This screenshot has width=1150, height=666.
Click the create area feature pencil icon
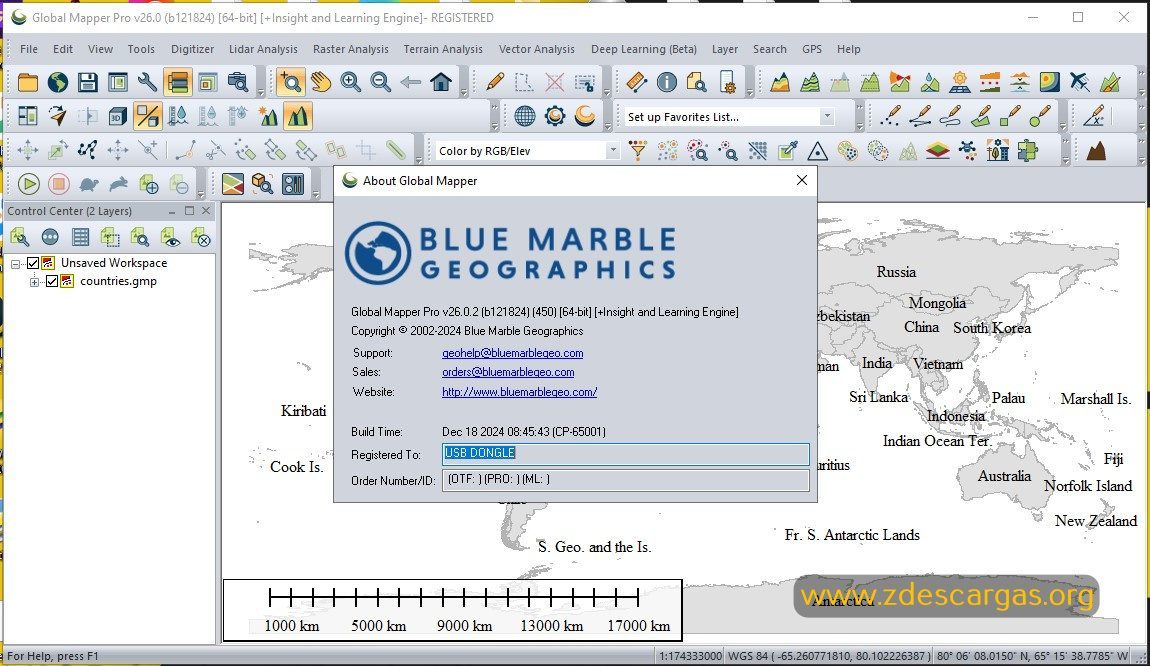tap(980, 116)
